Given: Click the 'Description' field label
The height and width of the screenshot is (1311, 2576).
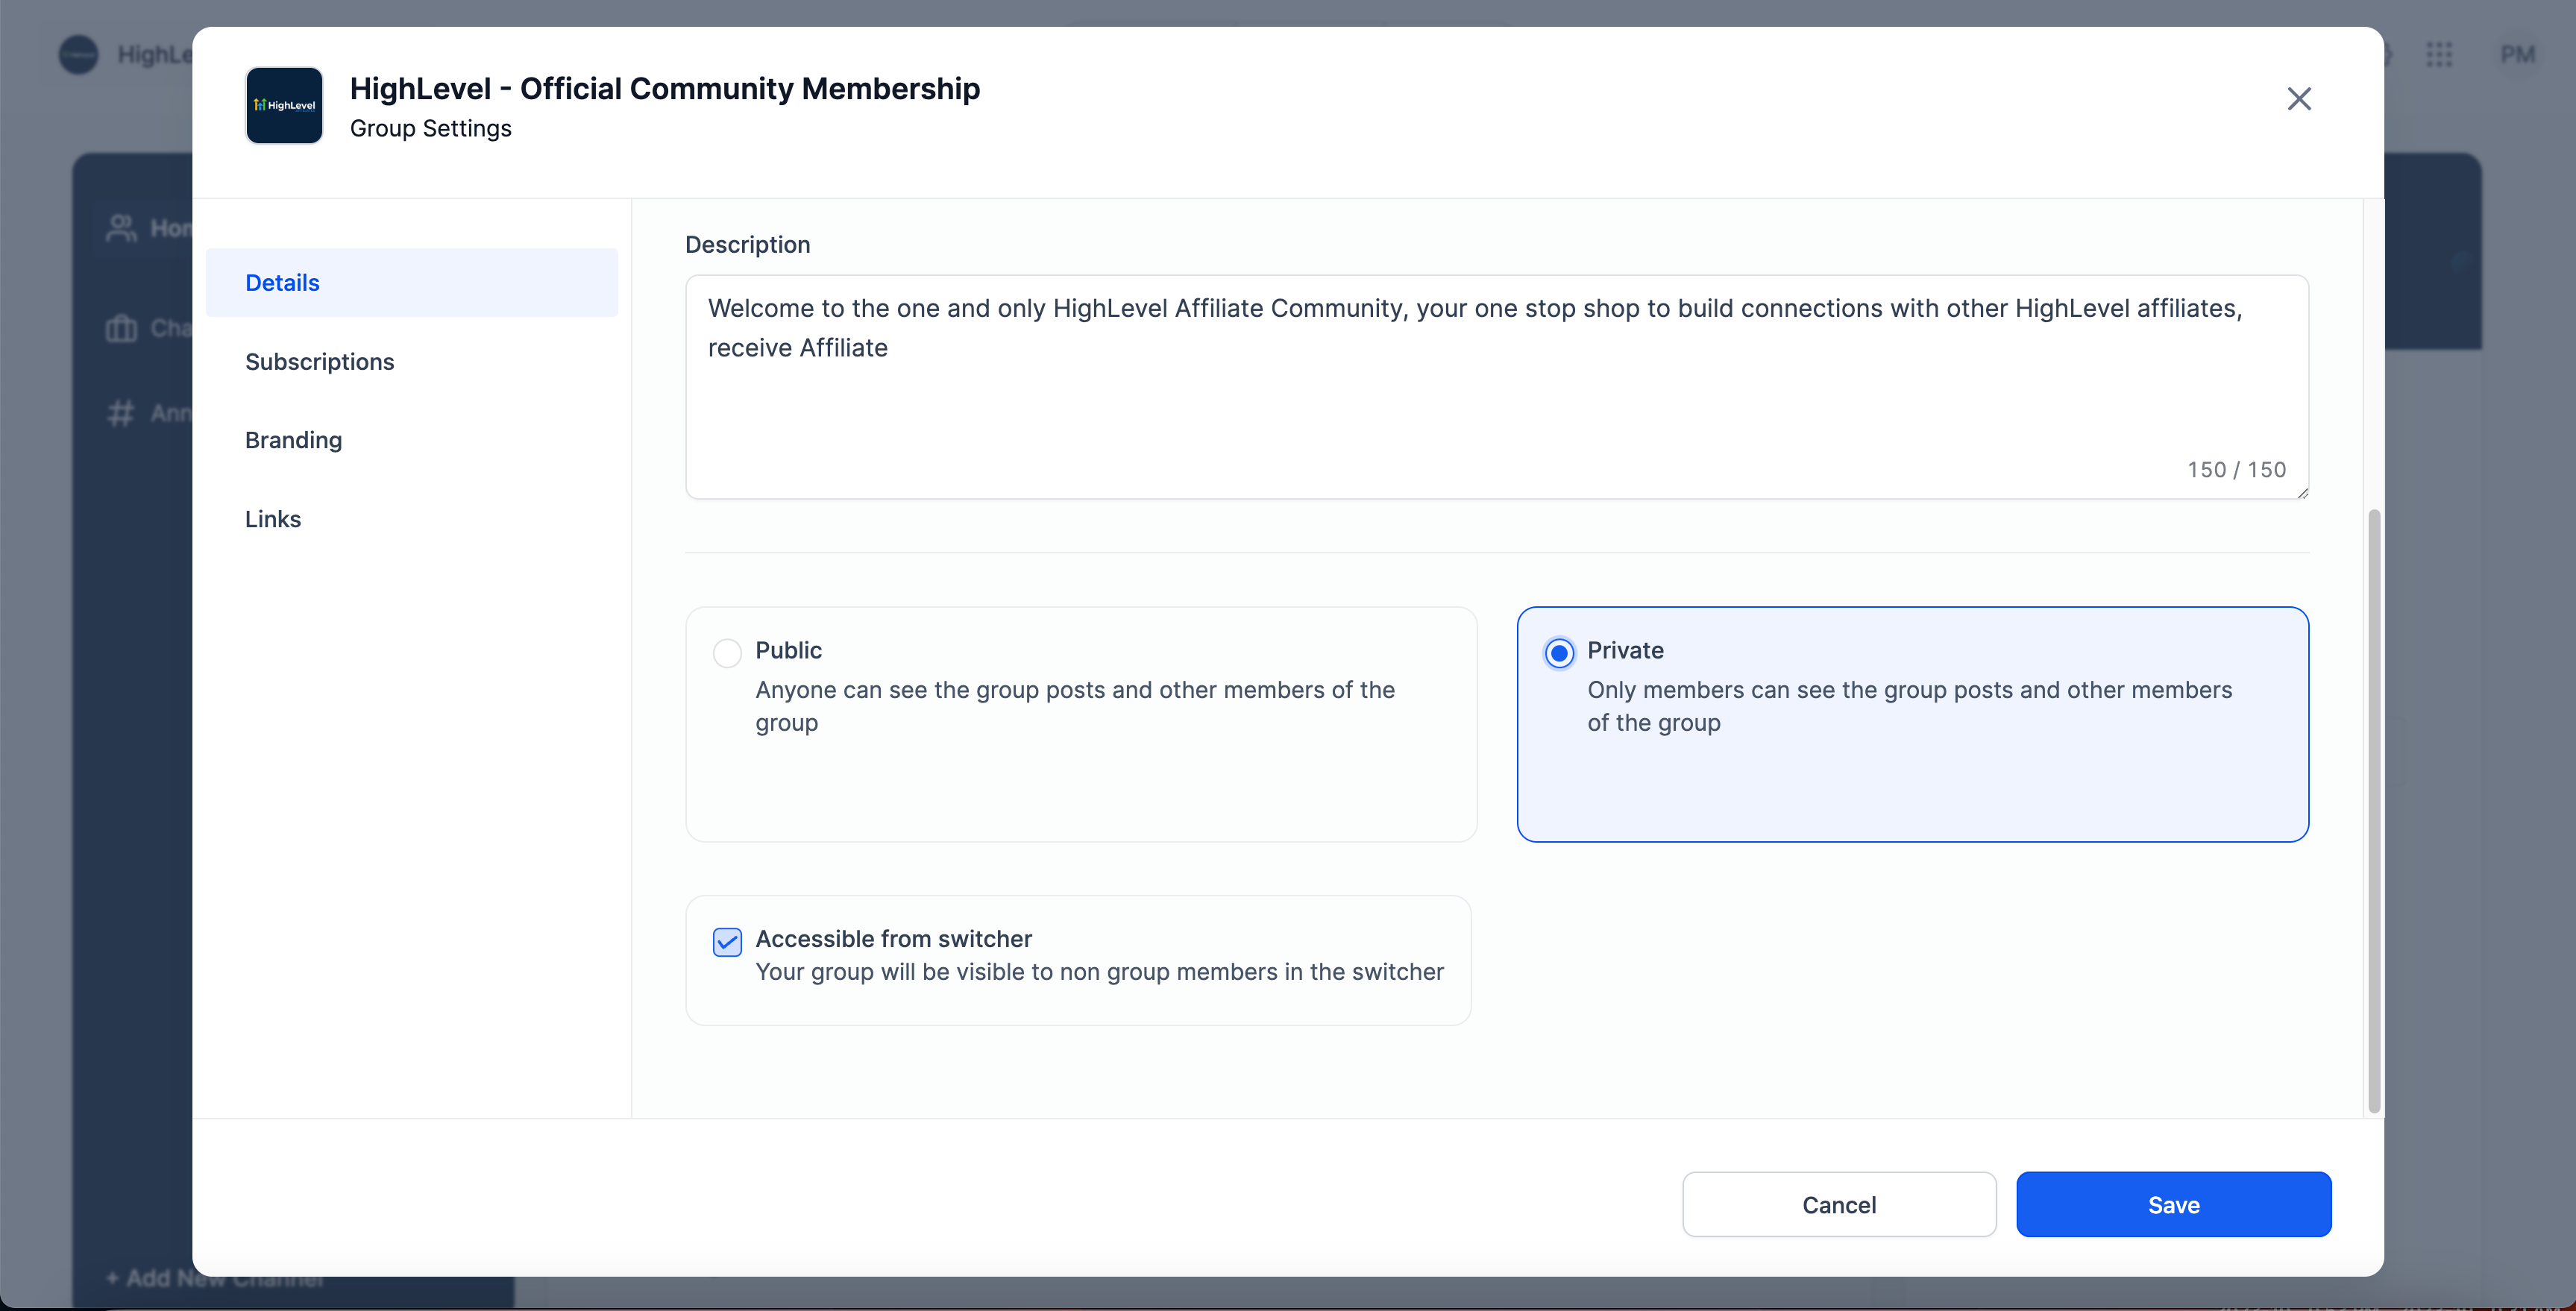Looking at the screenshot, I should 747,245.
